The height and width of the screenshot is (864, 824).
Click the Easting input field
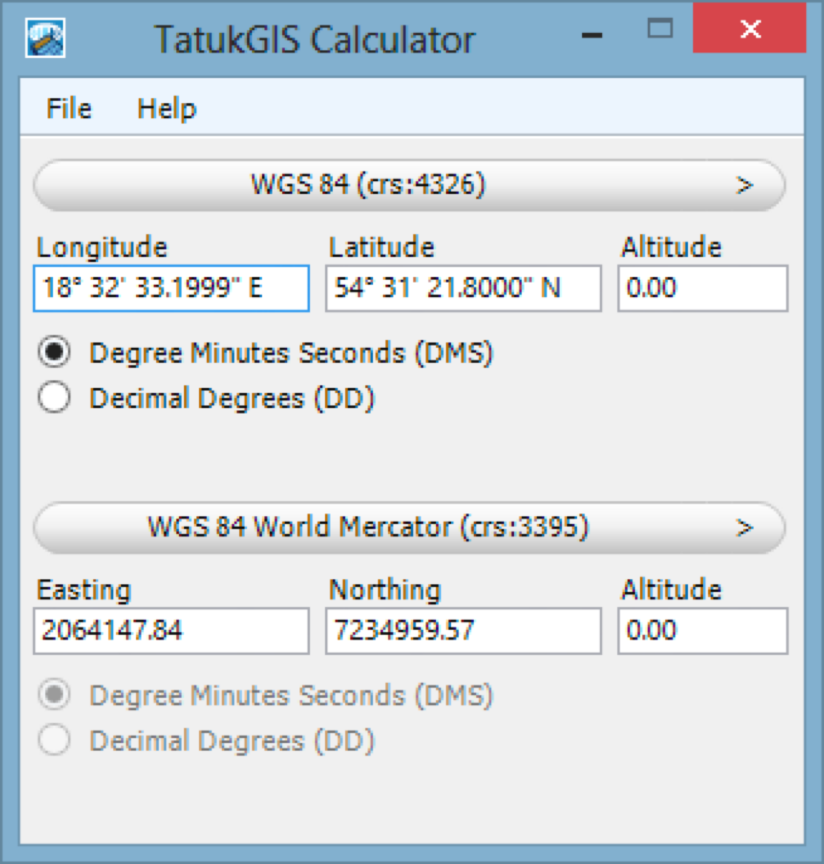(x=171, y=631)
